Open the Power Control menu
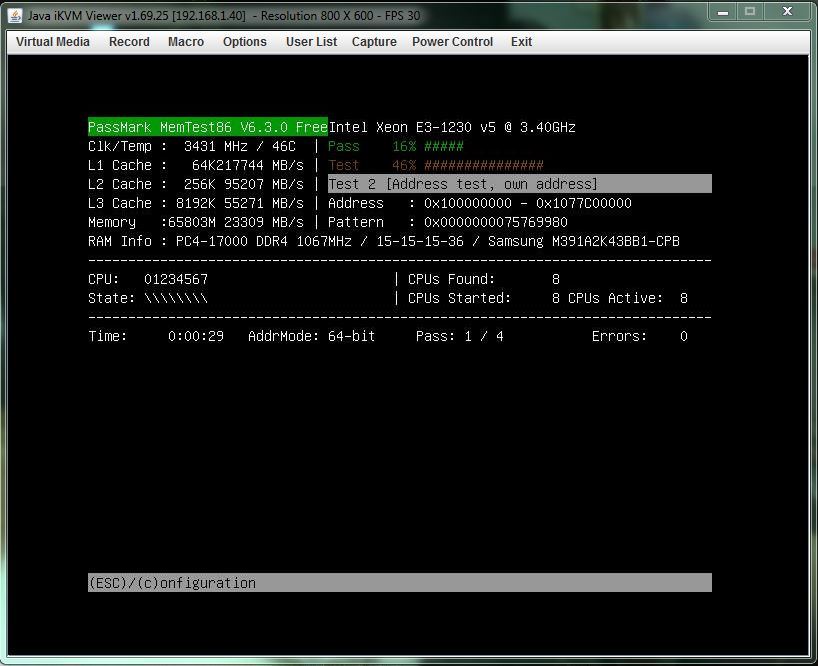The height and width of the screenshot is (666, 818). pos(452,42)
